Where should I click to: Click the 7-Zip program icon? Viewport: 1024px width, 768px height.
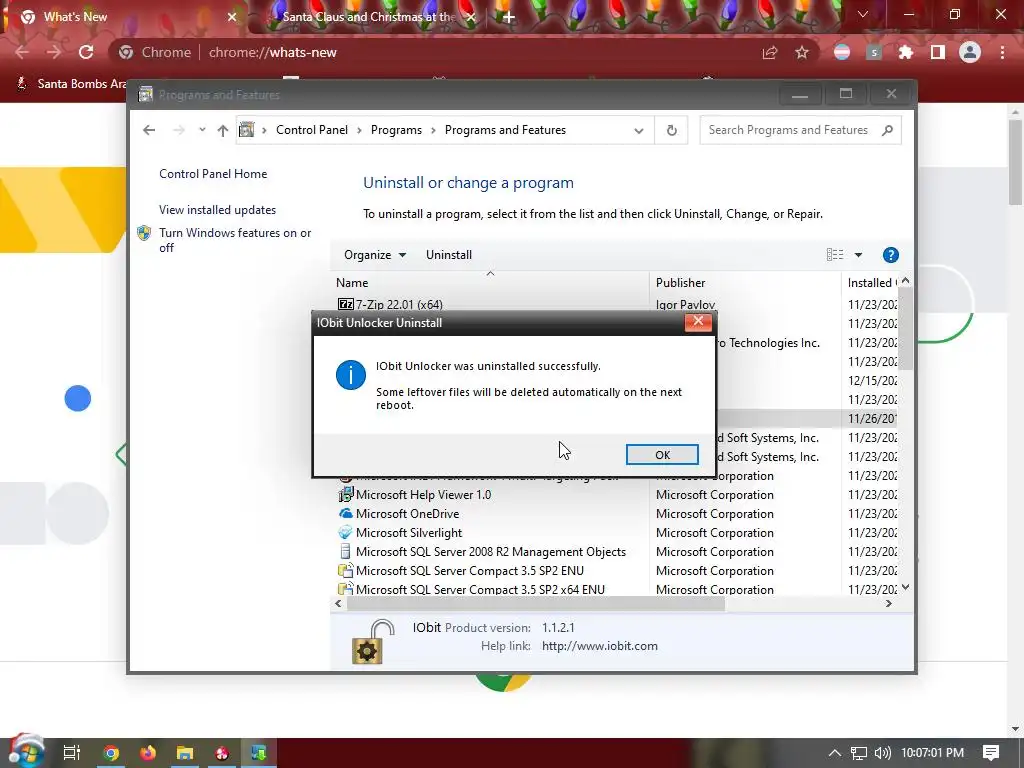[x=345, y=304]
